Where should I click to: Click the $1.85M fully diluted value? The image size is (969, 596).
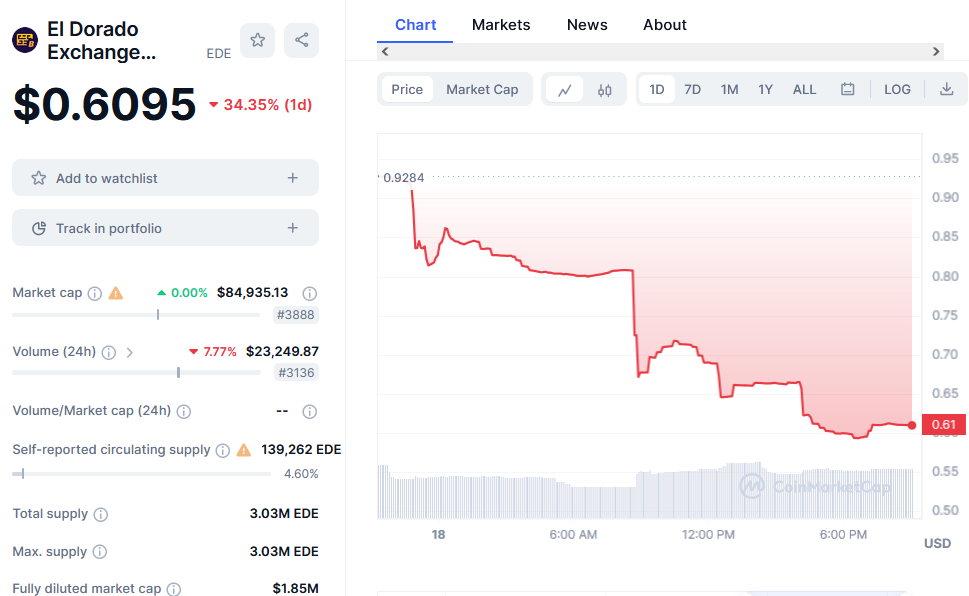coord(295,588)
